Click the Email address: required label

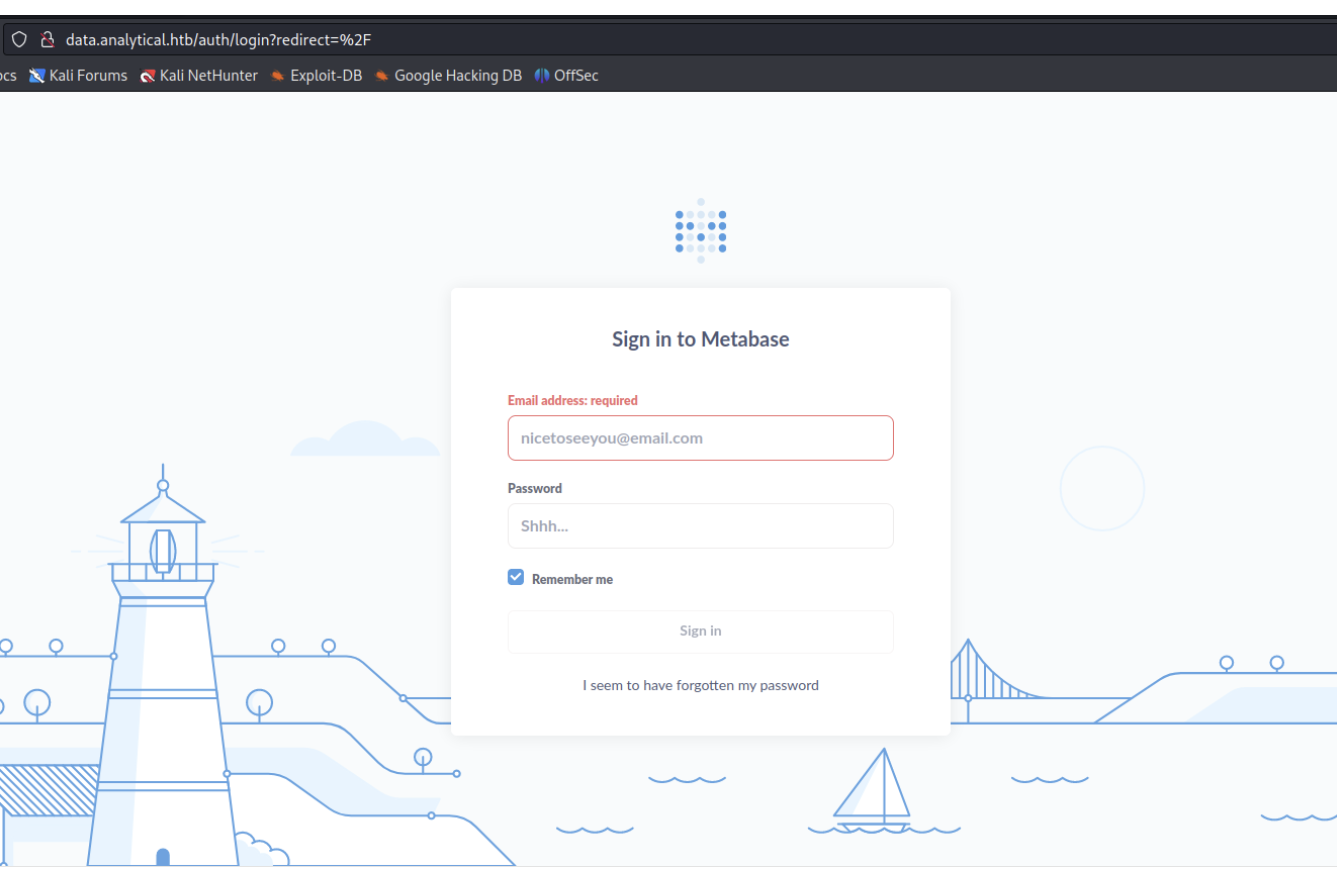tap(573, 400)
